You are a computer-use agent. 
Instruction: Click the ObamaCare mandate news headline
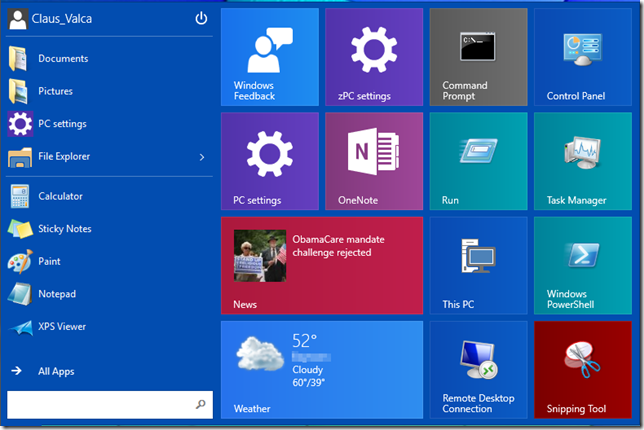click(338, 246)
